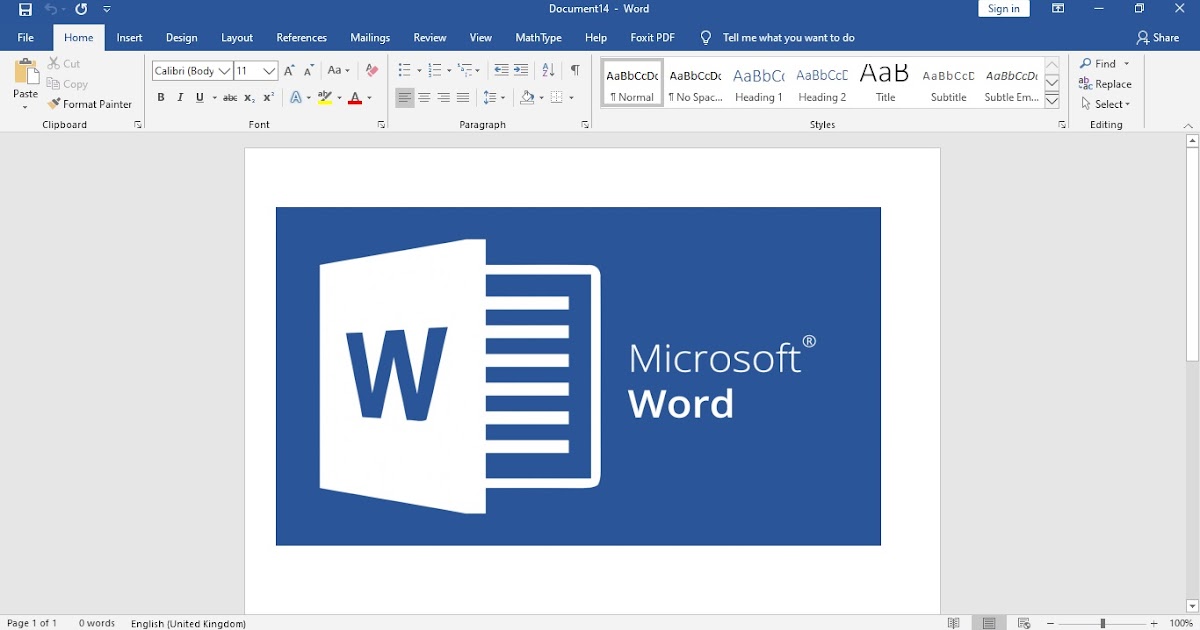This screenshot has width=1200, height=630.
Task: Switch to the Design tab
Action: coord(182,38)
